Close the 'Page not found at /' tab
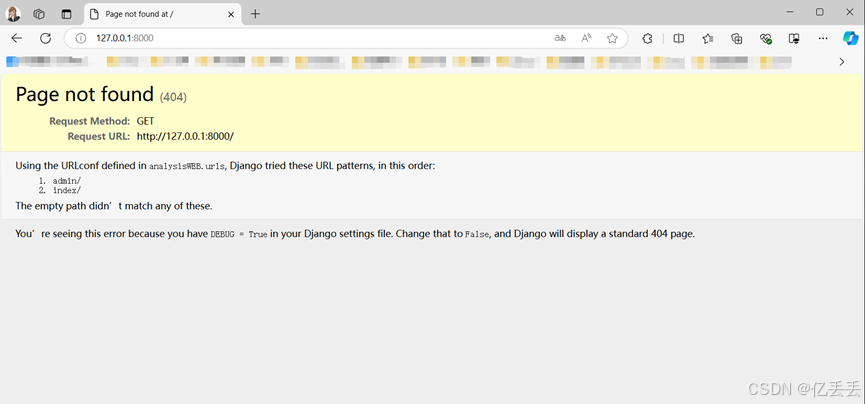The width and height of the screenshot is (865, 404). click(x=232, y=14)
